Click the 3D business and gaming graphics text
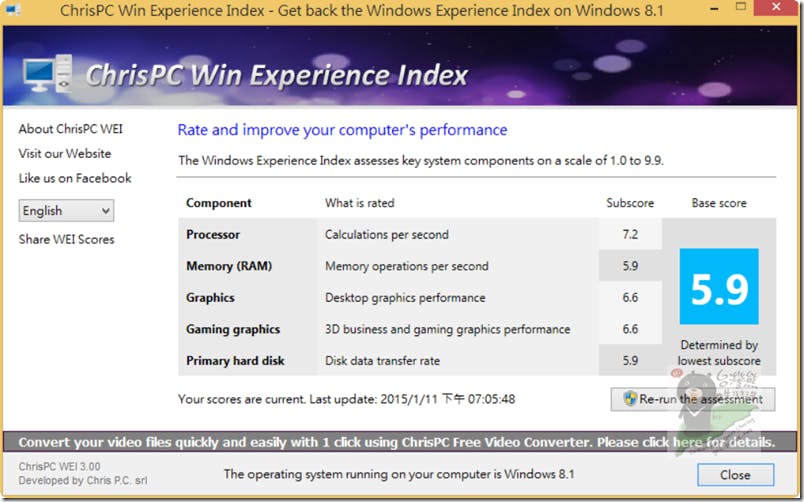This screenshot has height=502, width=804. 447,329
